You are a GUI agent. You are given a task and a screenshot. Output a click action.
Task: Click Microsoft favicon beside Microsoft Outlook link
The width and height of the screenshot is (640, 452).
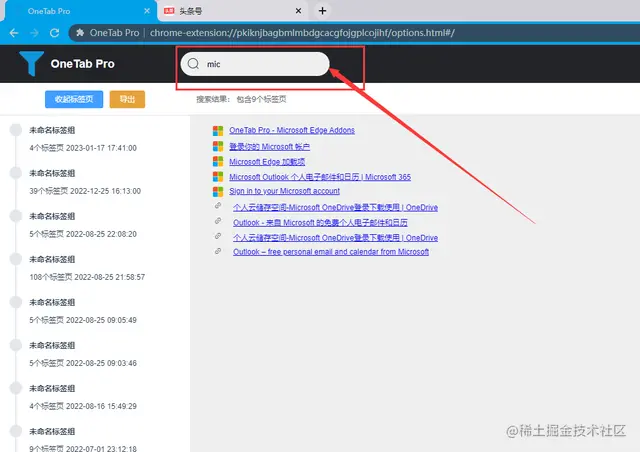(218, 176)
